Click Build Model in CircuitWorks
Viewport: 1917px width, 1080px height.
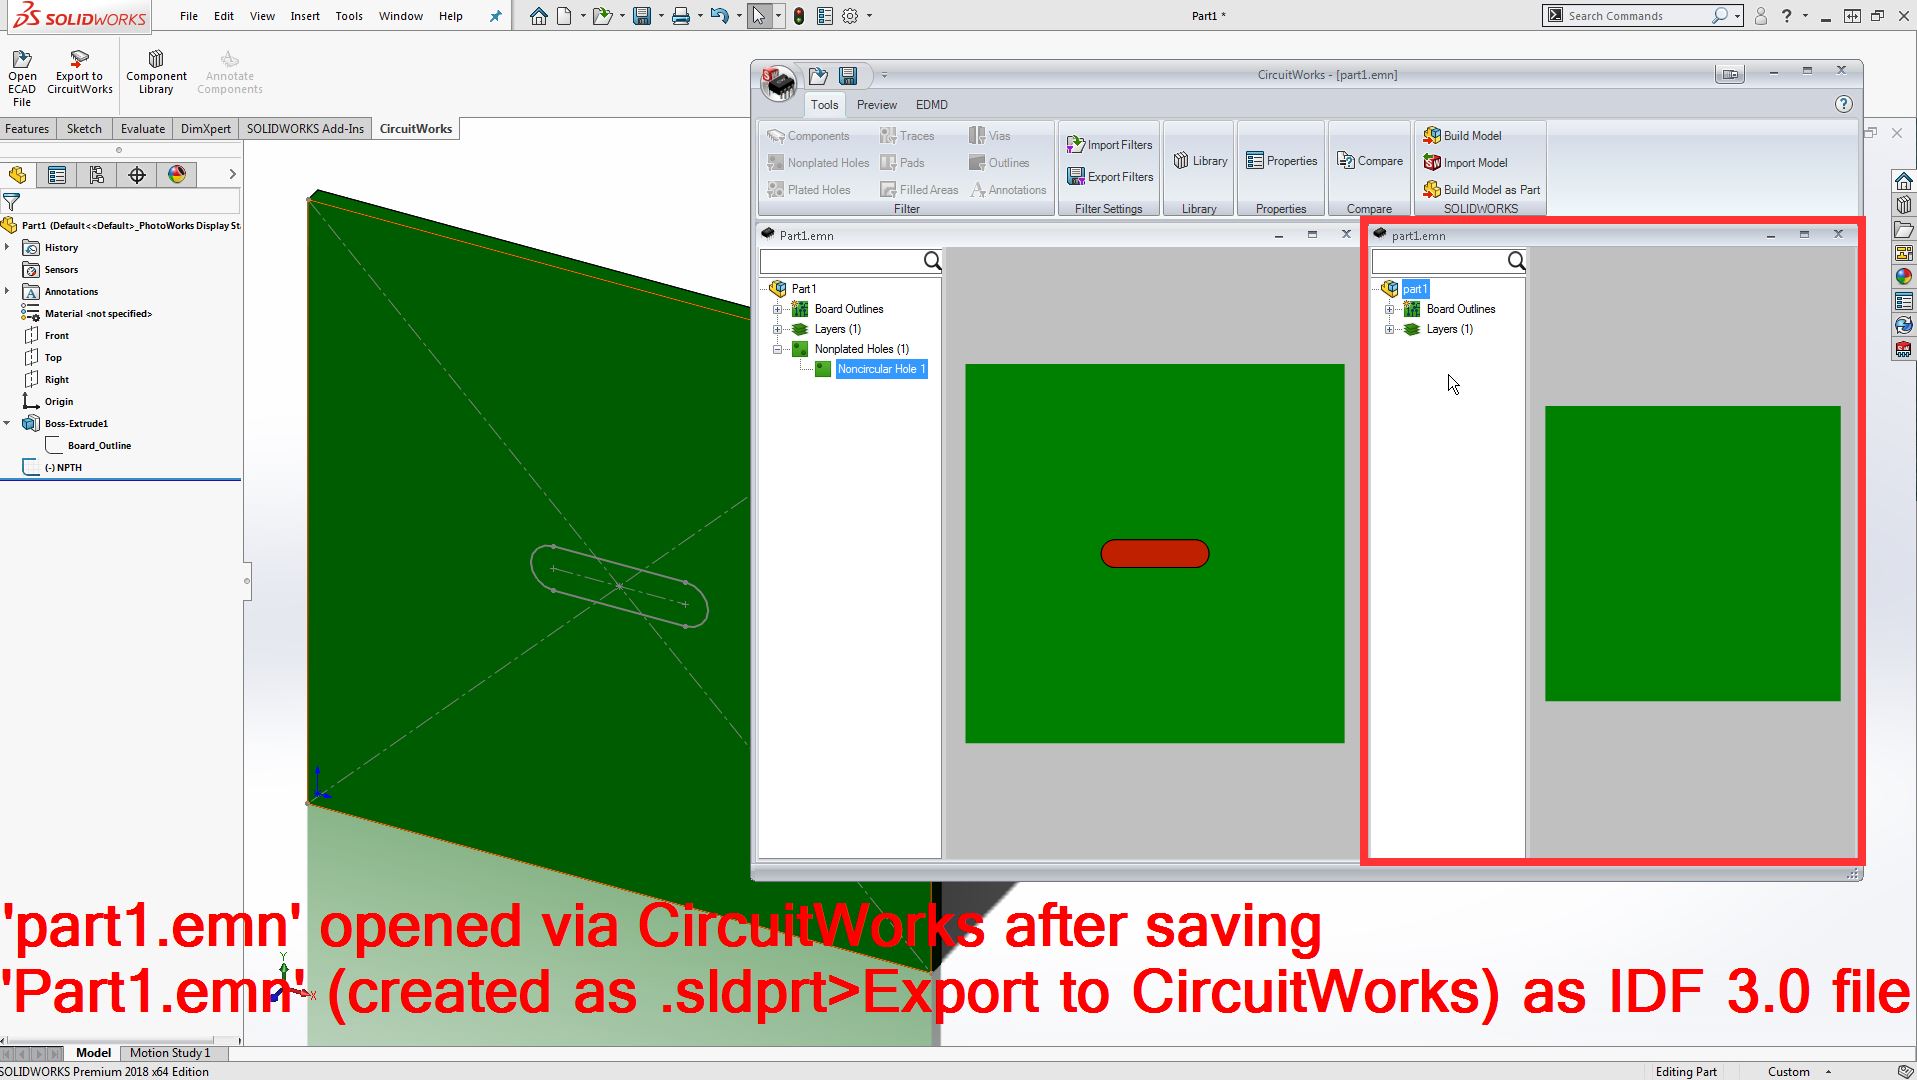tap(1463, 135)
